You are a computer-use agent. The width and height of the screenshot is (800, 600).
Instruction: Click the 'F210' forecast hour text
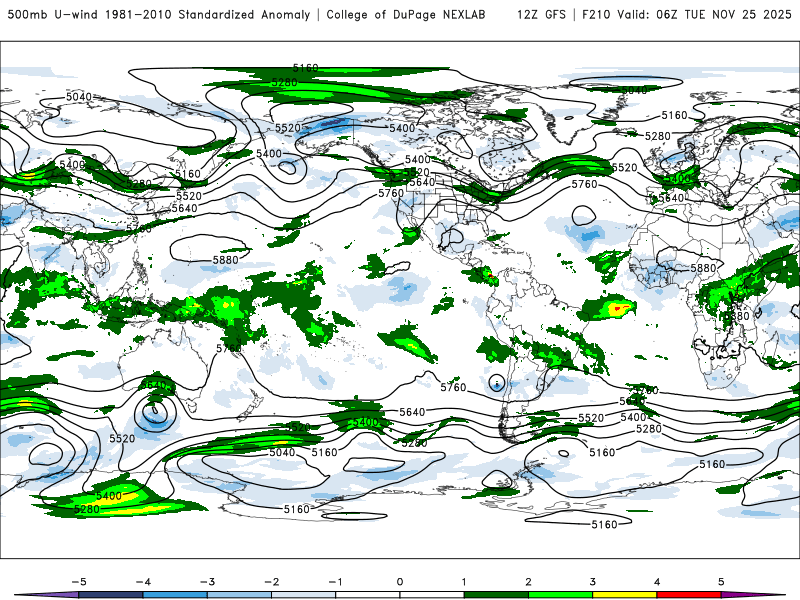(x=596, y=14)
